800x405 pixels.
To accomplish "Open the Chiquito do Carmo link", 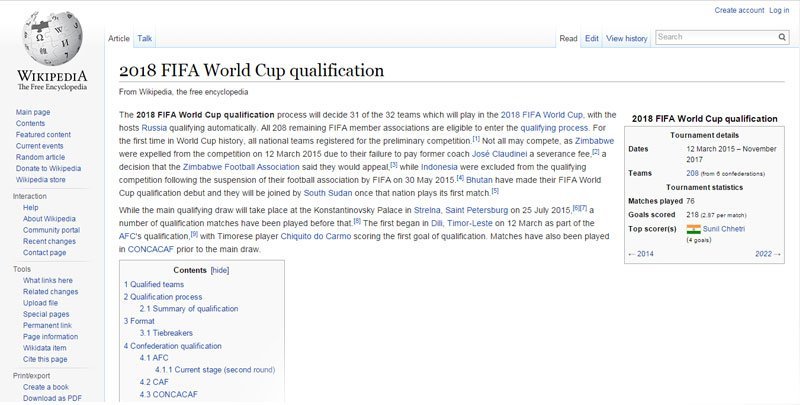I will [316, 237].
